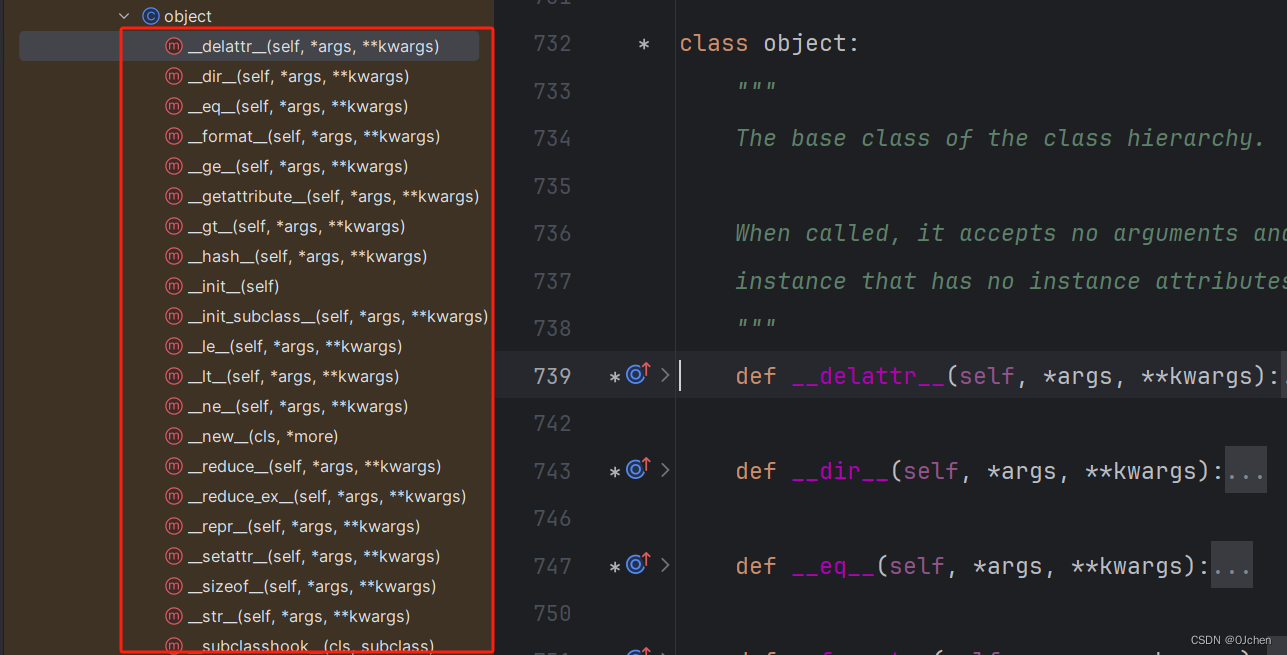Click method icon next to __setattr__
The width and height of the screenshot is (1287, 655).
tap(173, 556)
